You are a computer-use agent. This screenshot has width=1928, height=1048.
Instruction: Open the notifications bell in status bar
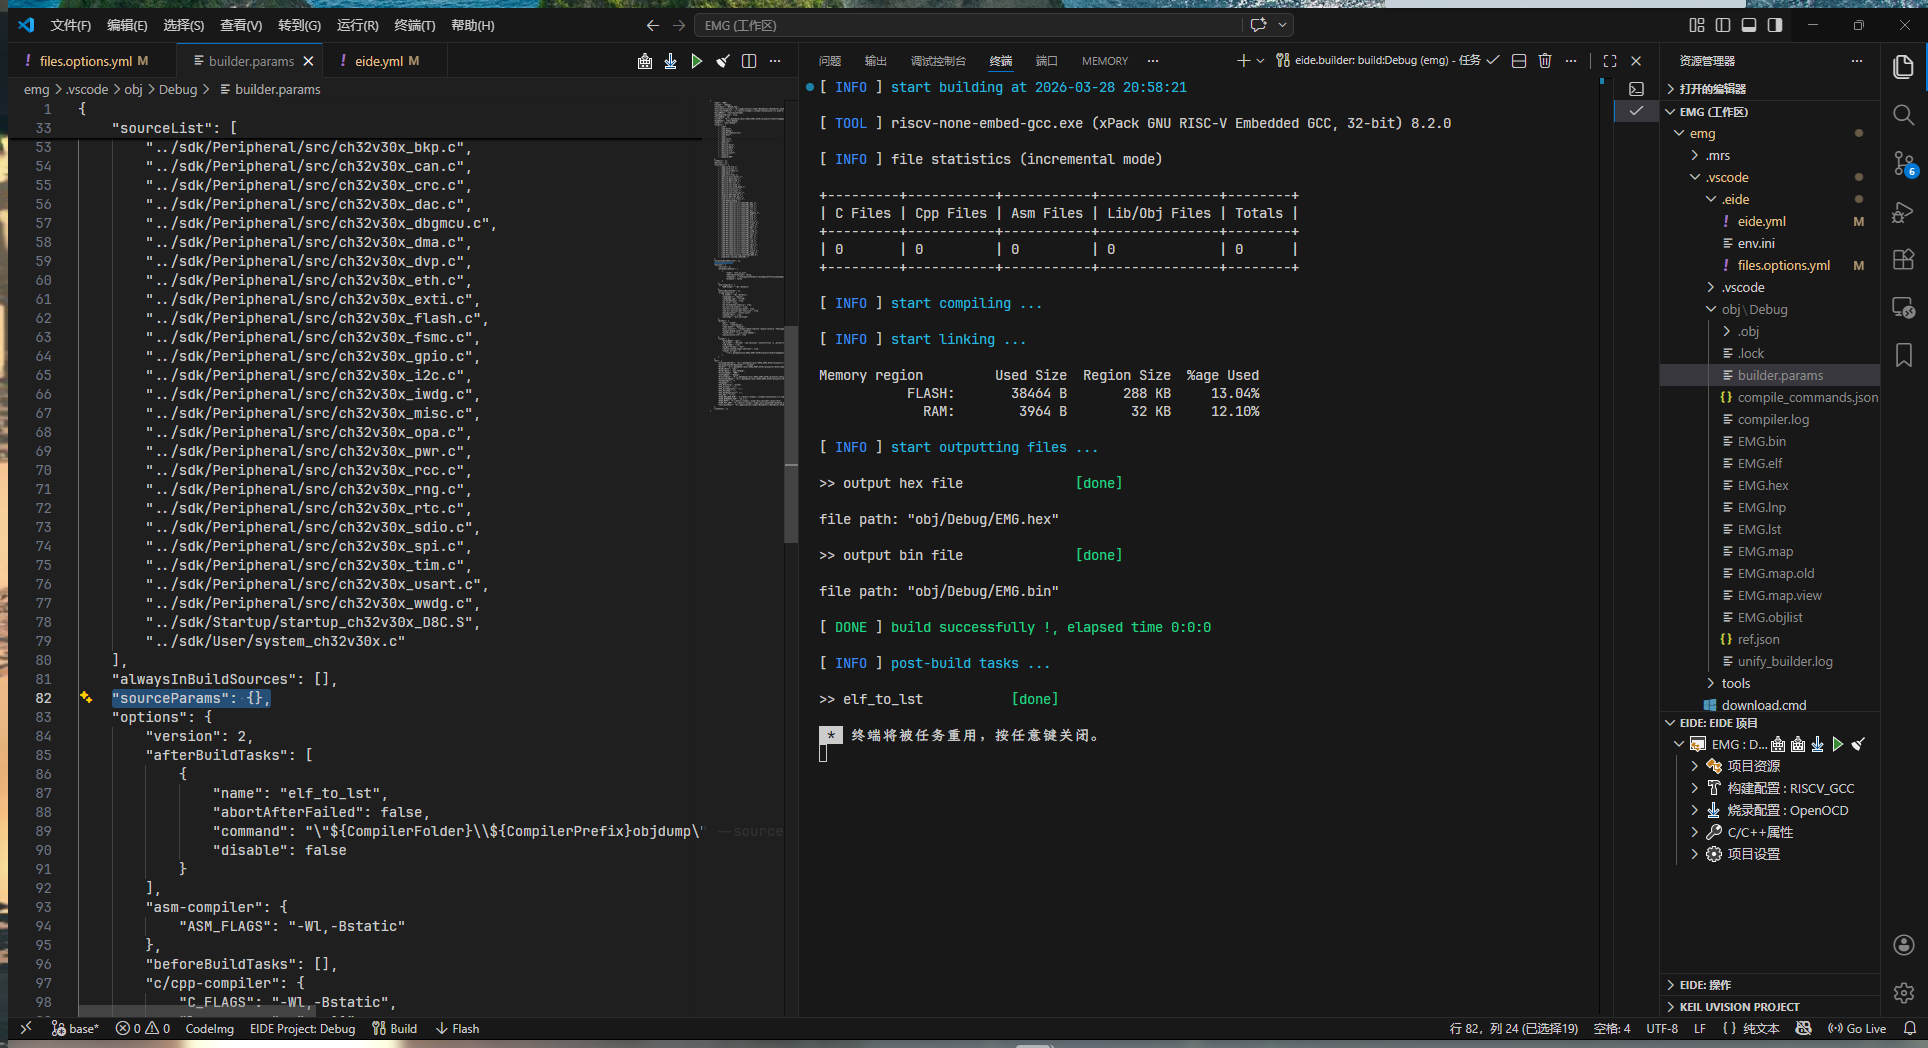[x=1909, y=1028]
